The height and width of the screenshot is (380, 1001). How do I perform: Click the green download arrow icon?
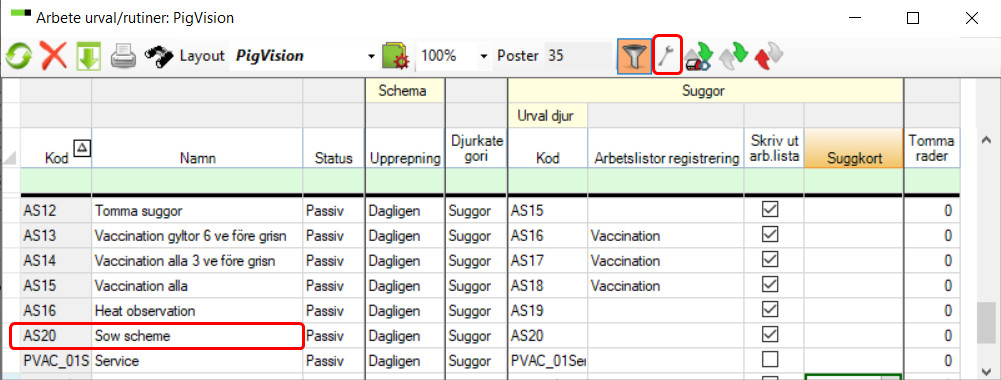[x=88, y=56]
